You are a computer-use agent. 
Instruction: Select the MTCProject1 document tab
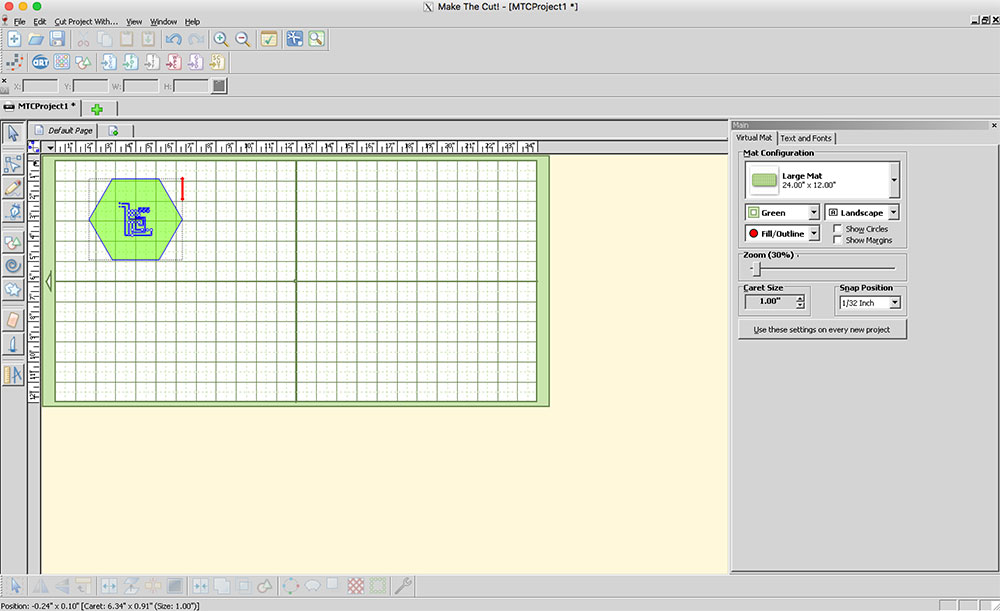pyautogui.click(x=41, y=107)
